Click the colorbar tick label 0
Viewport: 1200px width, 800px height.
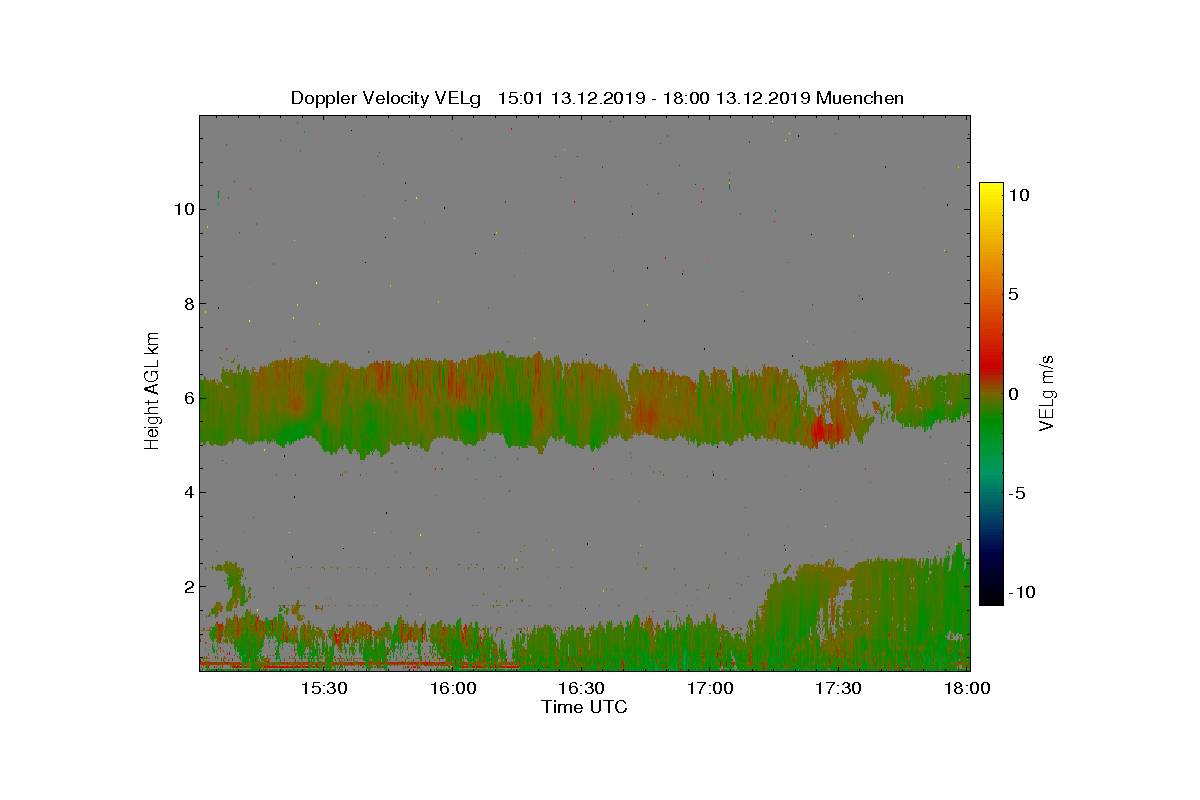point(1013,394)
